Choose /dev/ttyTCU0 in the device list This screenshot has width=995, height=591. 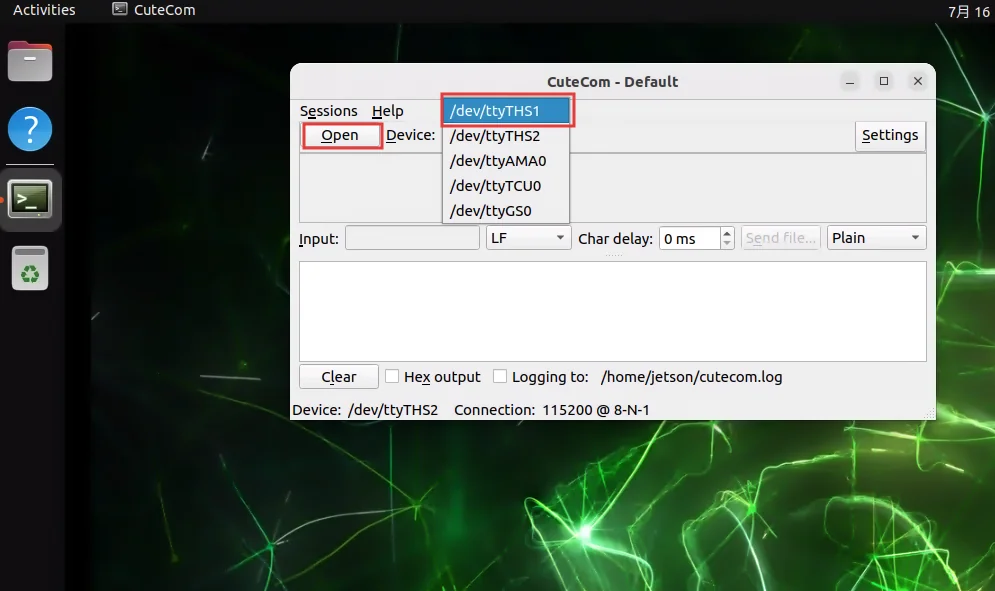[x=506, y=185]
